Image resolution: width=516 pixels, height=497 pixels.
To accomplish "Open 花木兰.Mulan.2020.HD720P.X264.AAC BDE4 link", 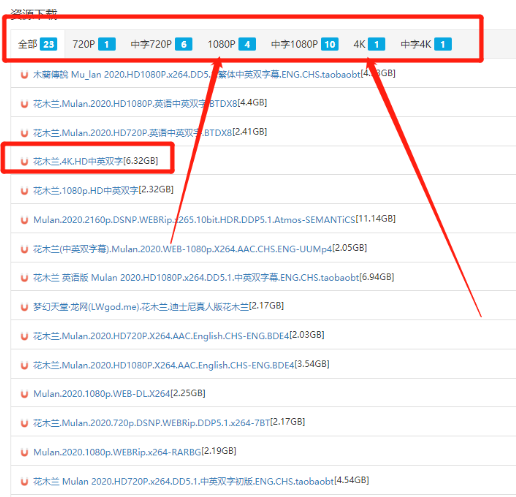I will point(178,336).
